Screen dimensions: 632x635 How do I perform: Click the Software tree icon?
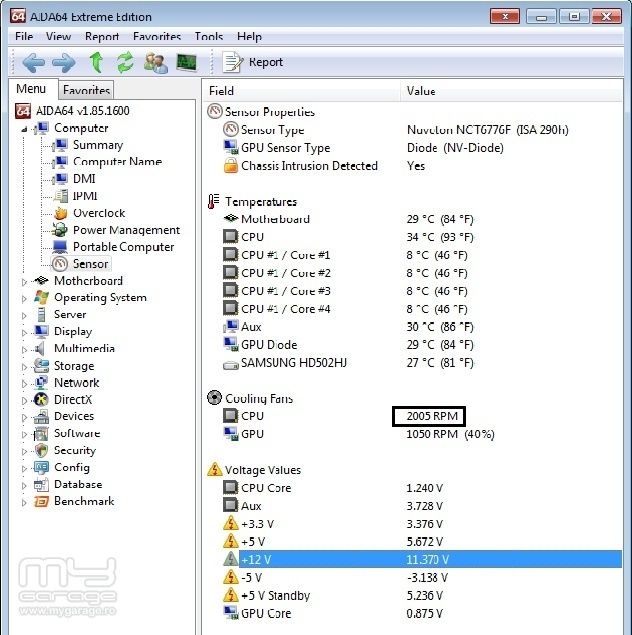[x=41, y=433]
